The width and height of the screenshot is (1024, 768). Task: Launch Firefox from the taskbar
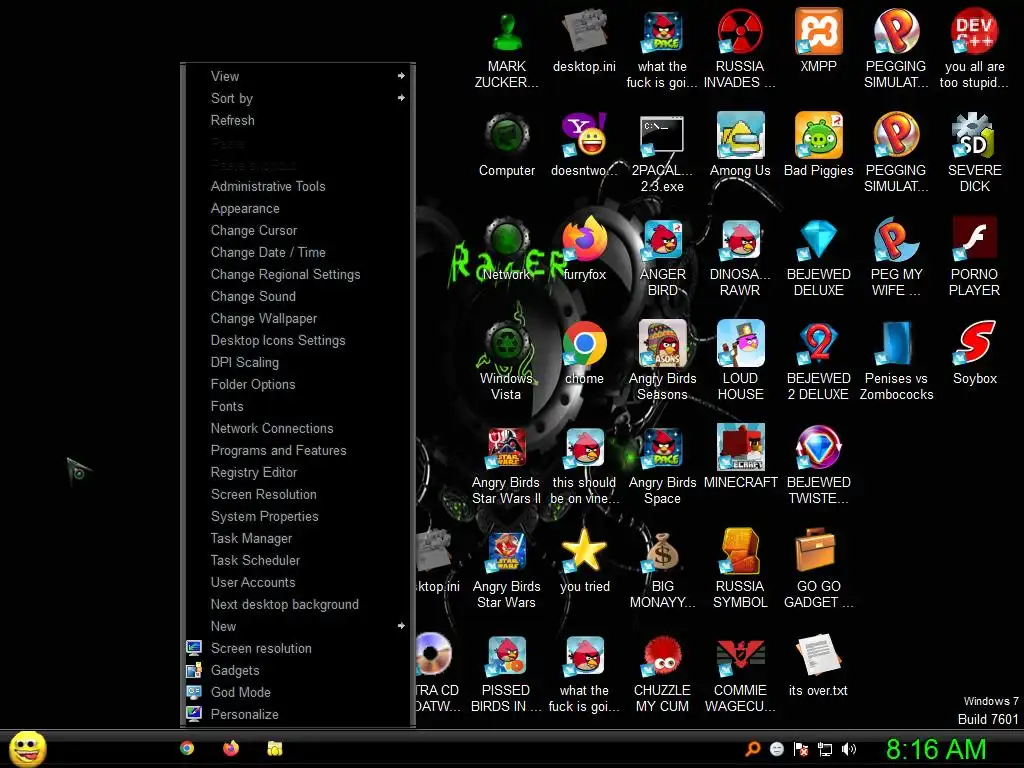coord(231,748)
